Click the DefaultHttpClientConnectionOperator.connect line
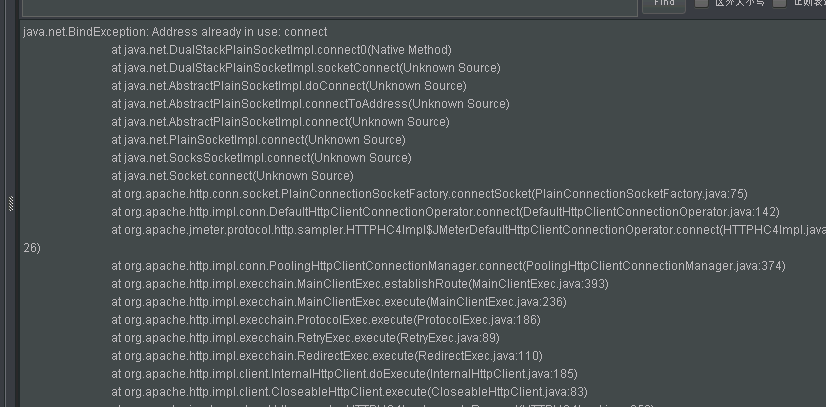Image resolution: width=826 pixels, height=407 pixels. (x=445, y=212)
